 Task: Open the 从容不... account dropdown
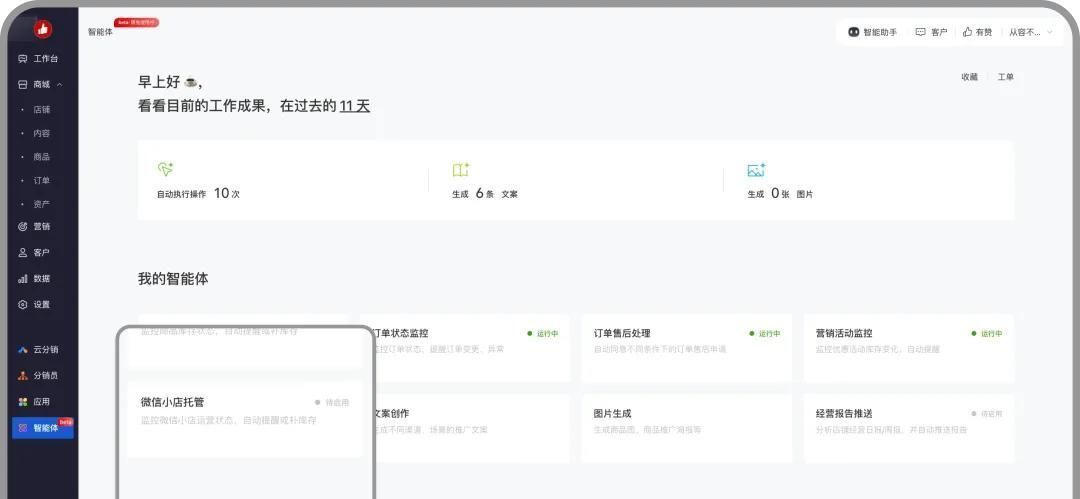1030,32
